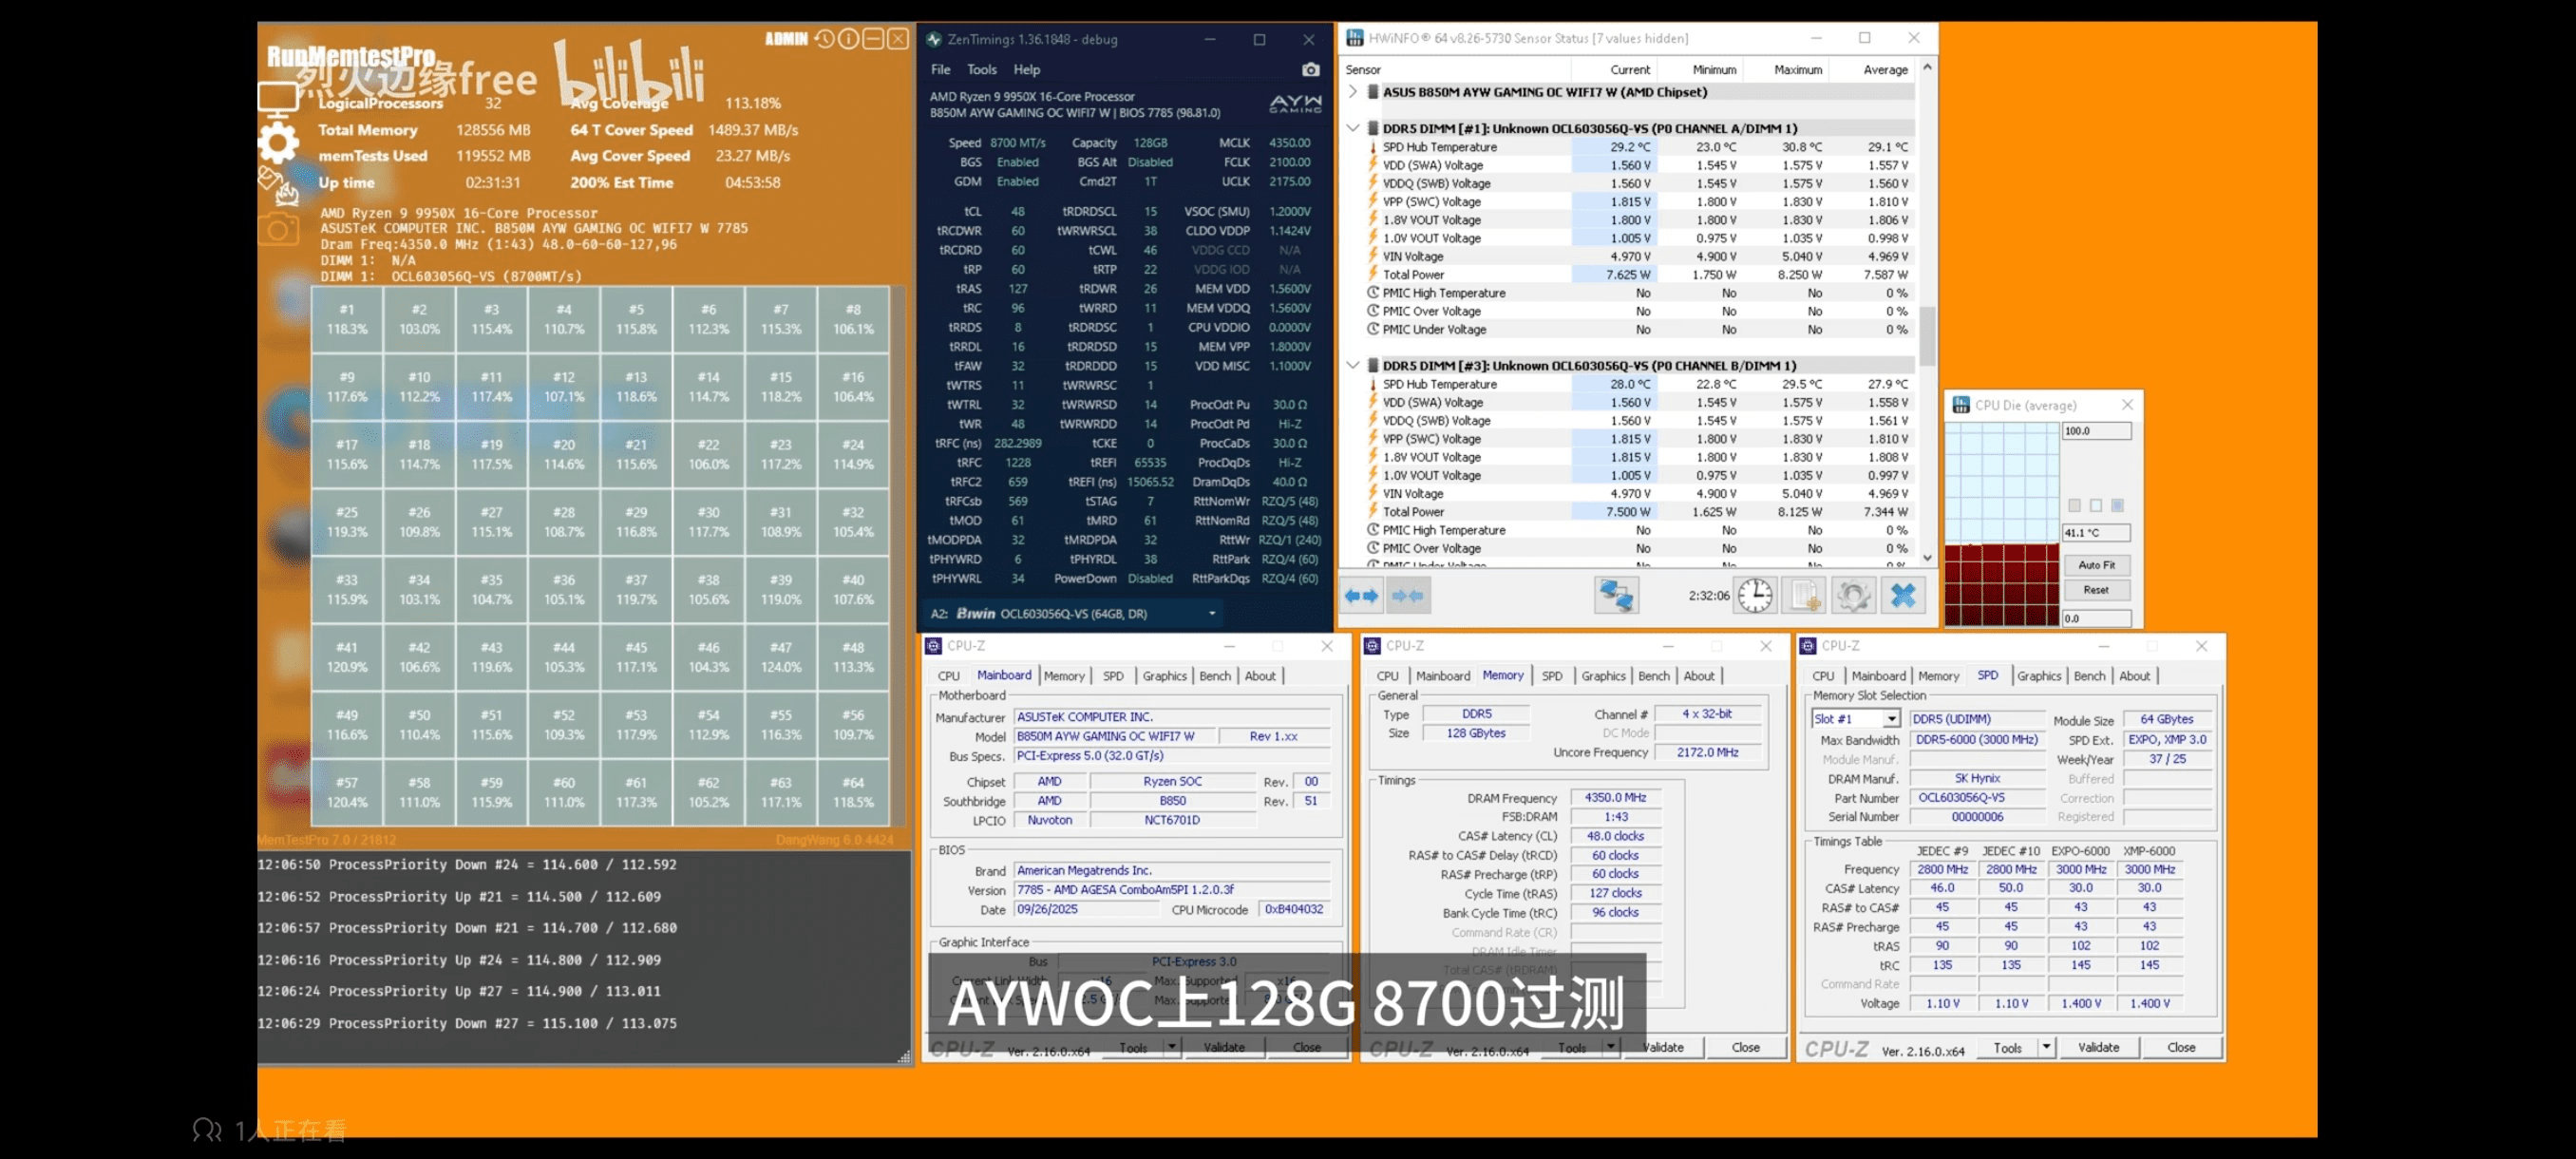Open ZenTimings DIMM selection dropdown

(x=1212, y=614)
